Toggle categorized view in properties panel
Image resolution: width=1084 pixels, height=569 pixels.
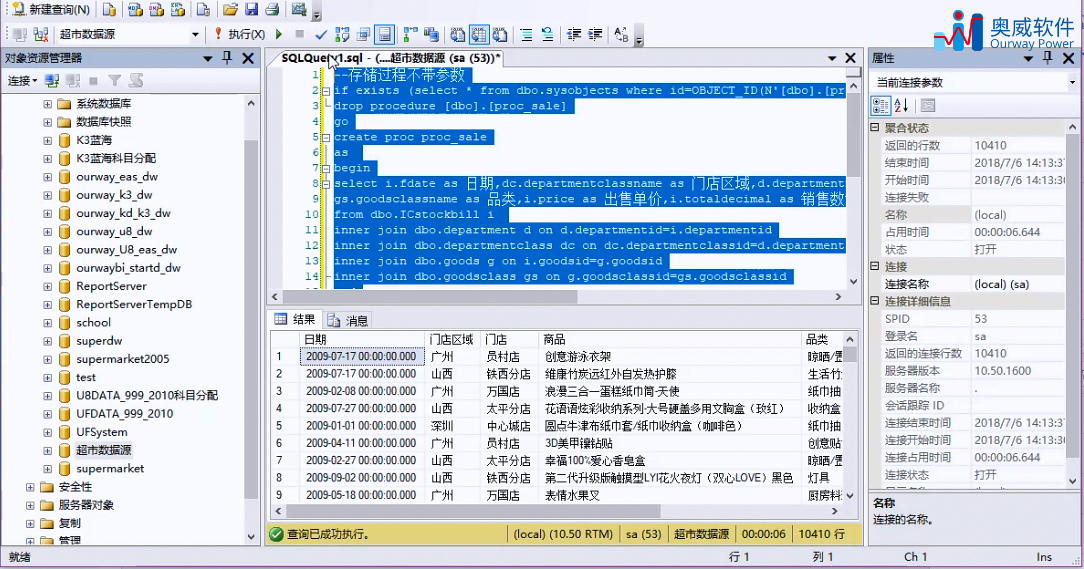tap(881, 106)
